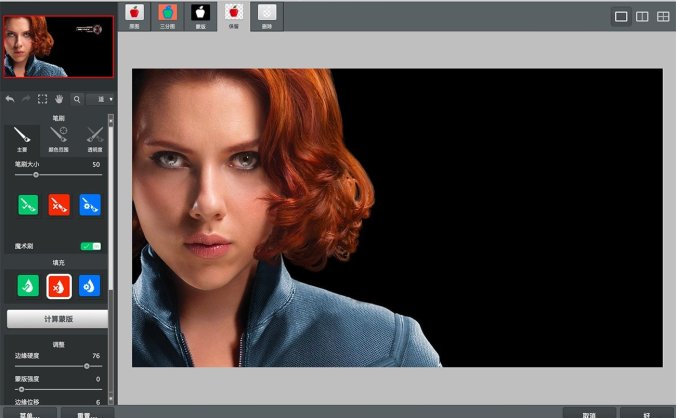Screen dimensions: 676x418
Task: Click the green fill bucket icon
Action: (x=27, y=284)
